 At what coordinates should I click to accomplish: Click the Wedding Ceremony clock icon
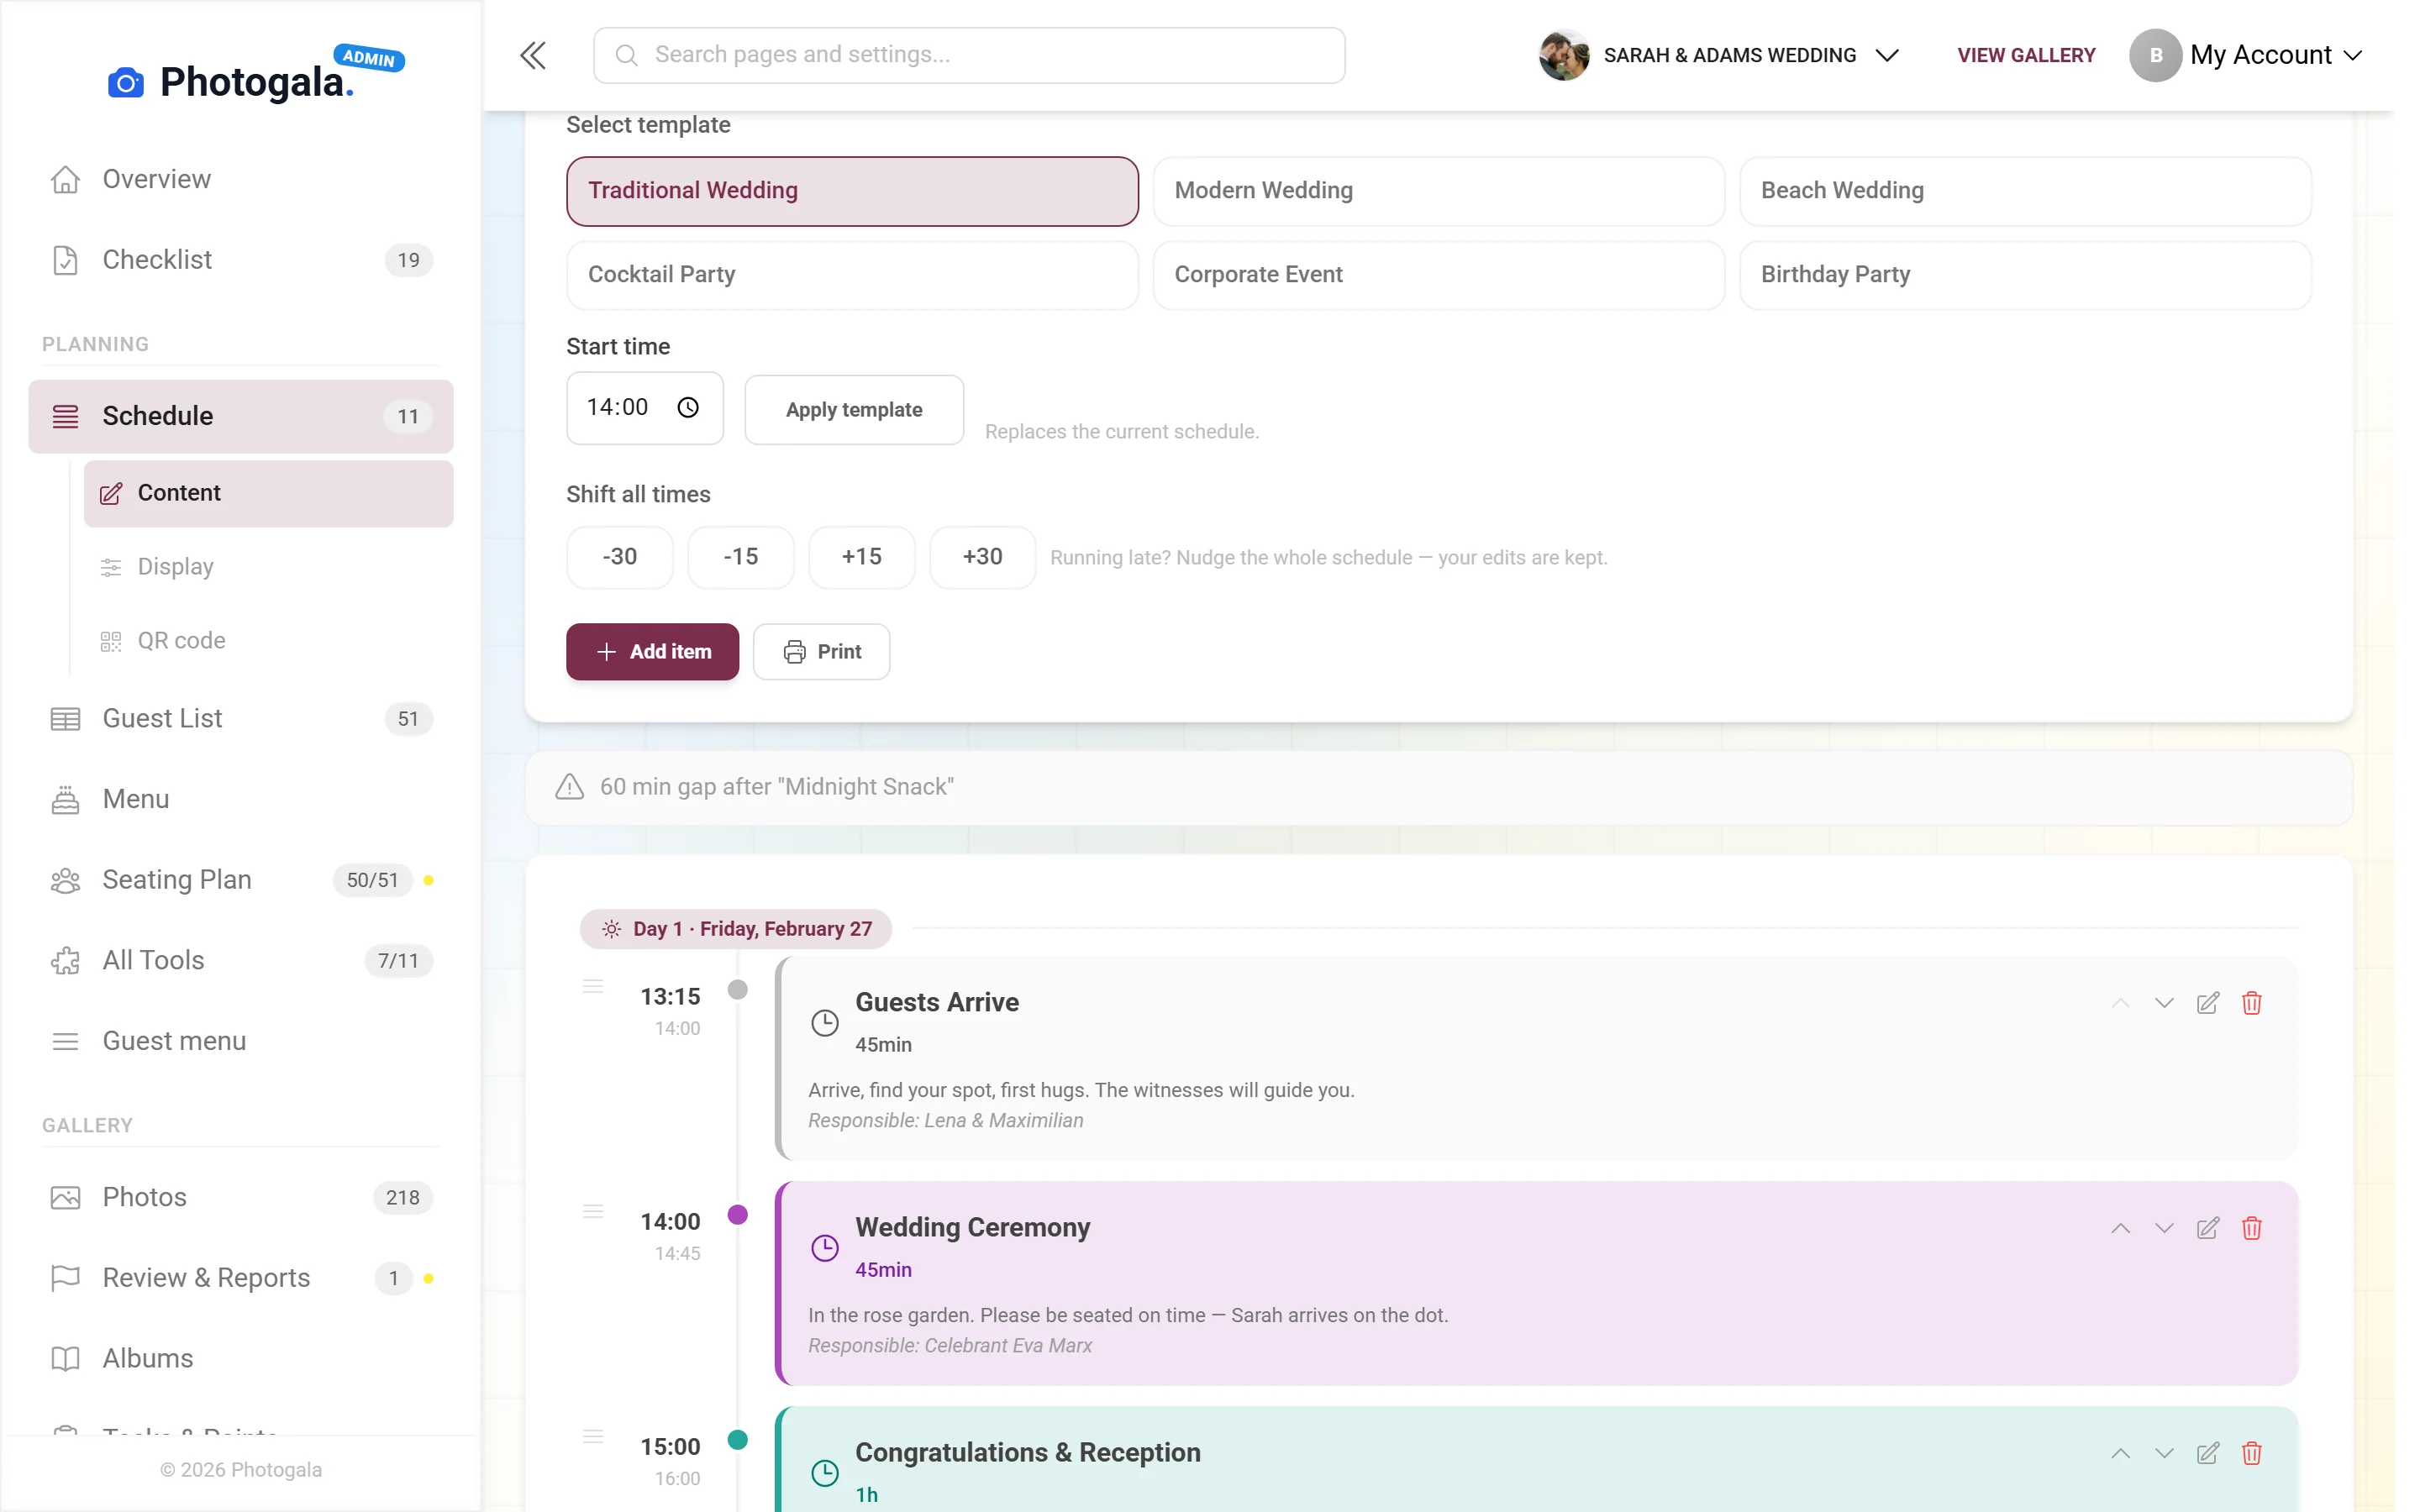tap(824, 1247)
